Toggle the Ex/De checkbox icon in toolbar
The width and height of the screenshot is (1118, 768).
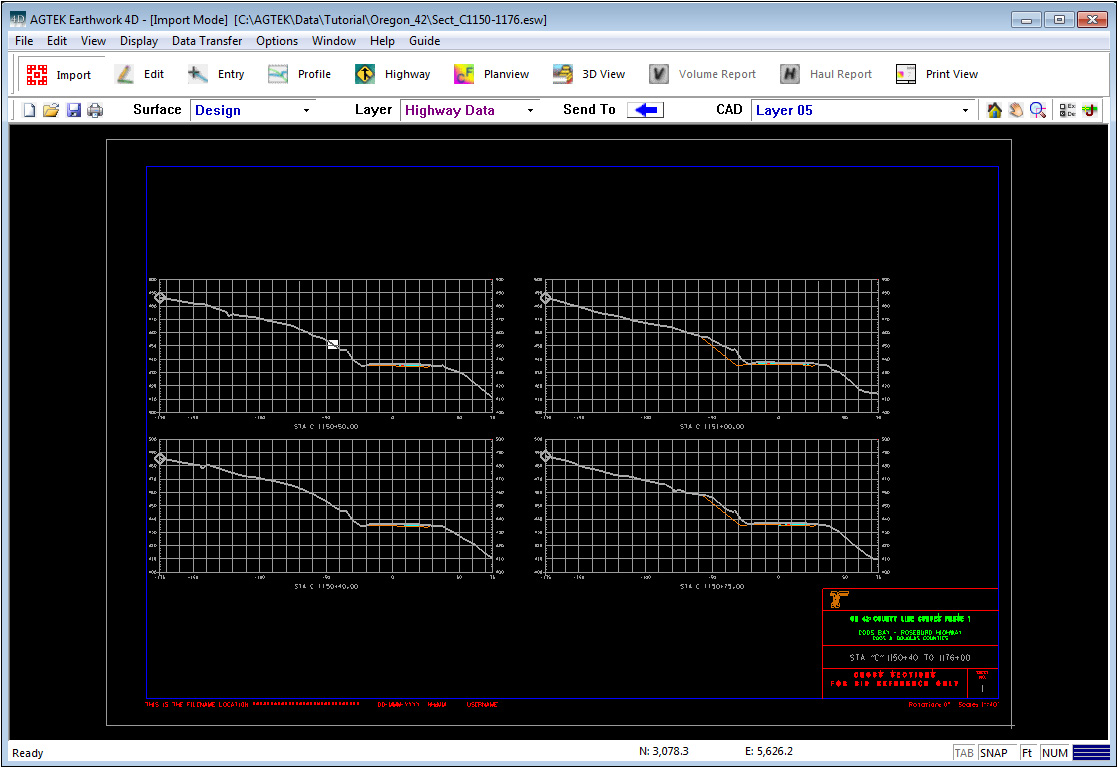[x=1067, y=110]
